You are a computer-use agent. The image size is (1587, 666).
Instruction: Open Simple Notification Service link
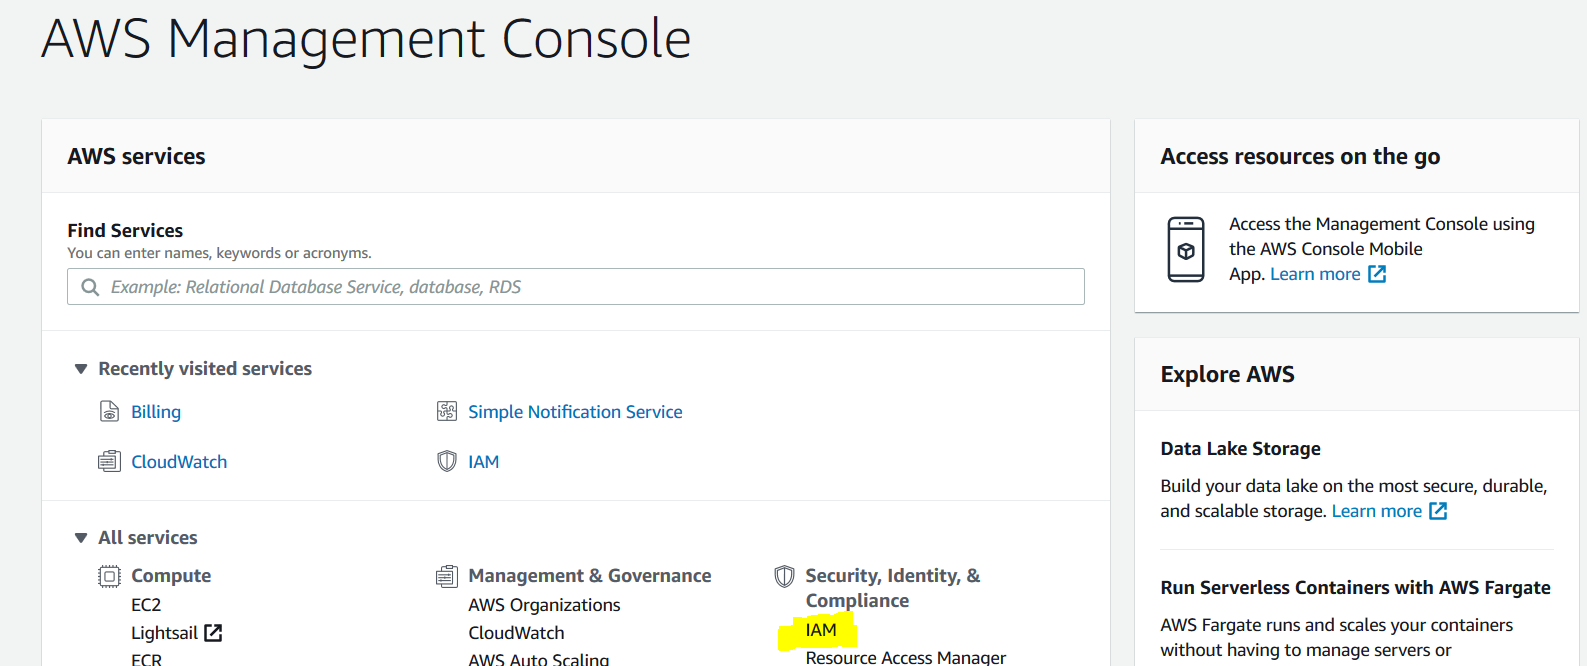(575, 412)
